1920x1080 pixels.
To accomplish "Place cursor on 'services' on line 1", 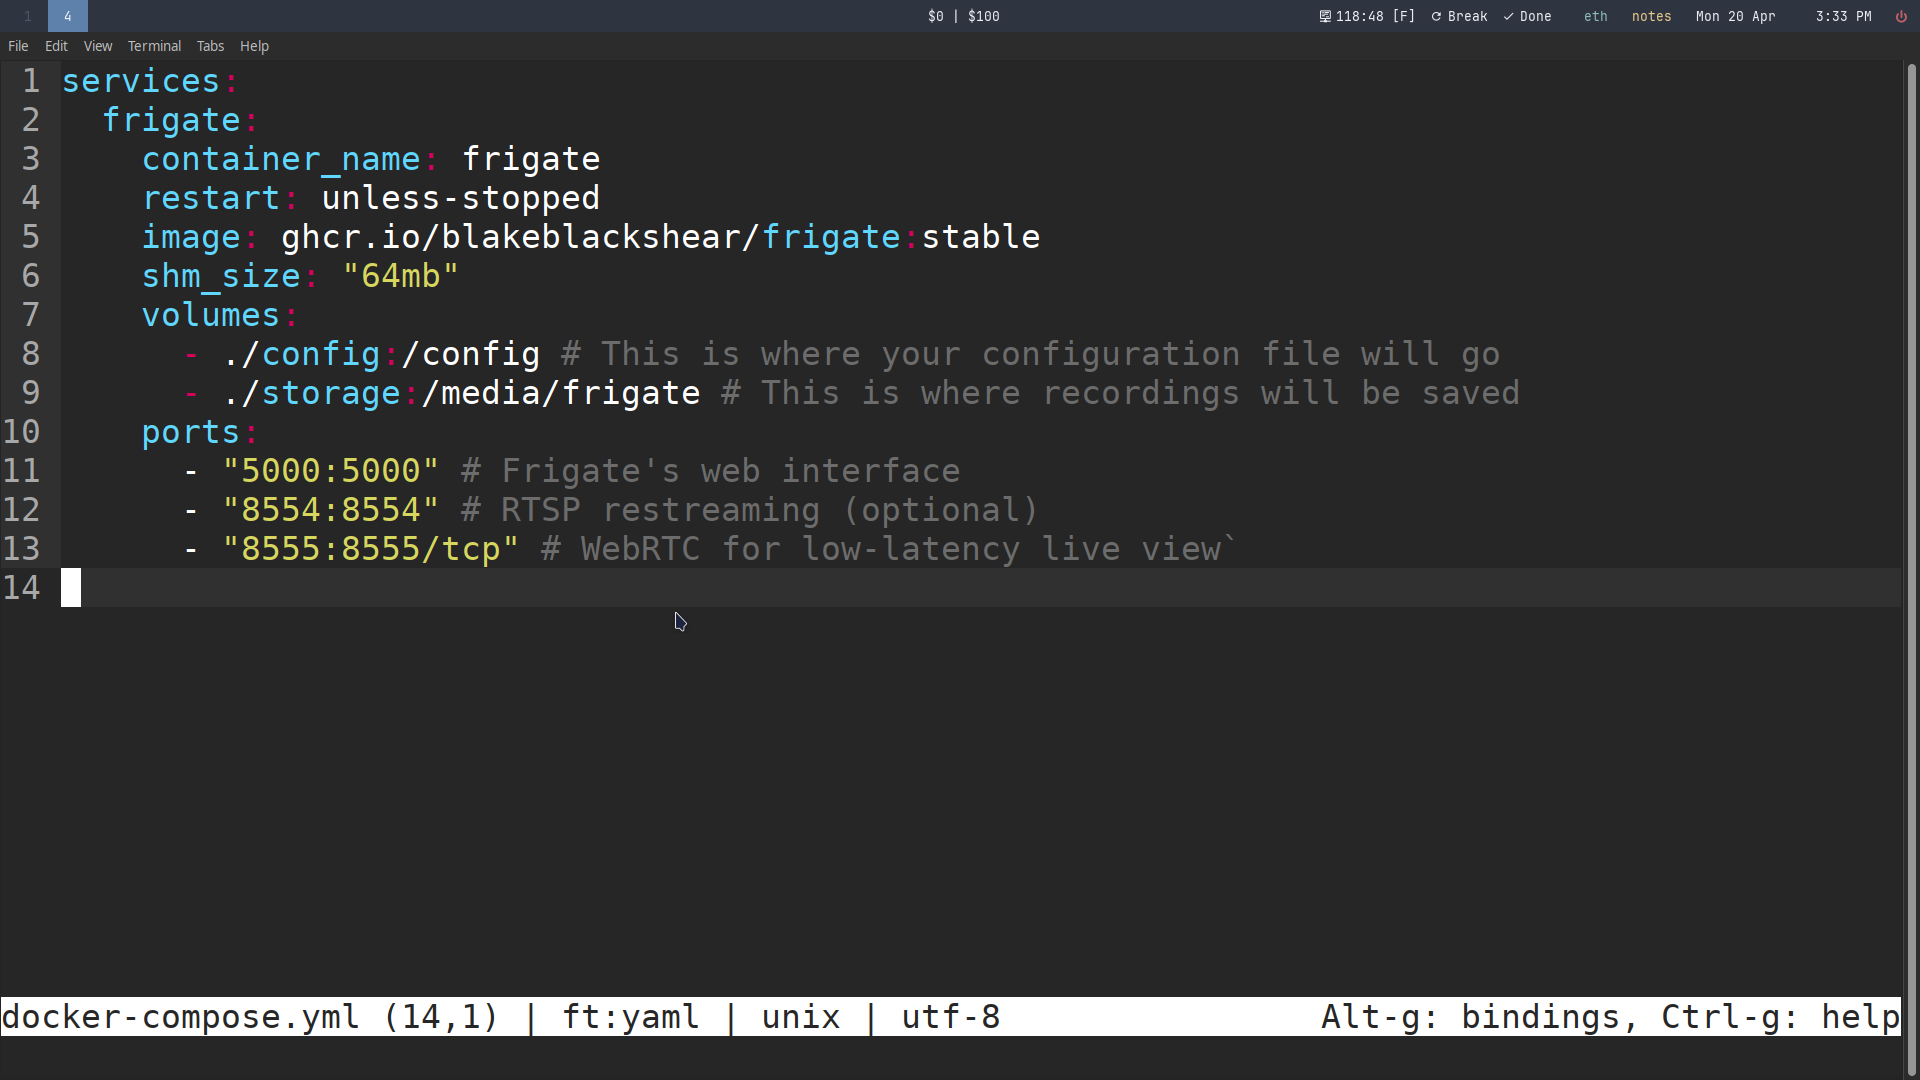I will 141,81.
